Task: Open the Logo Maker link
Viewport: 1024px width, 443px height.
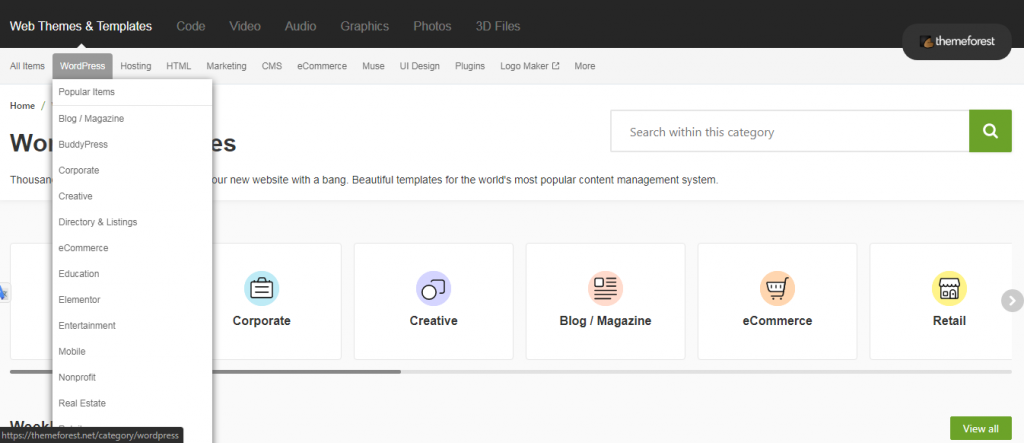Action: pyautogui.click(x=530, y=66)
